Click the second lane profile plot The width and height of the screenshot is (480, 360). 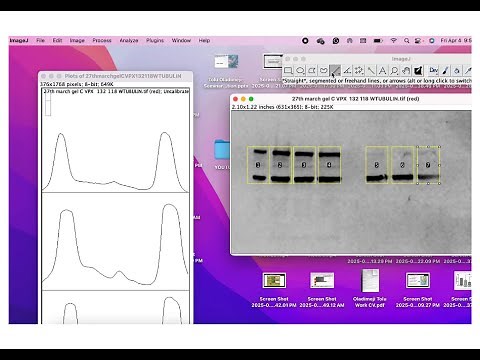pyautogui.click(x=115, y=242)
